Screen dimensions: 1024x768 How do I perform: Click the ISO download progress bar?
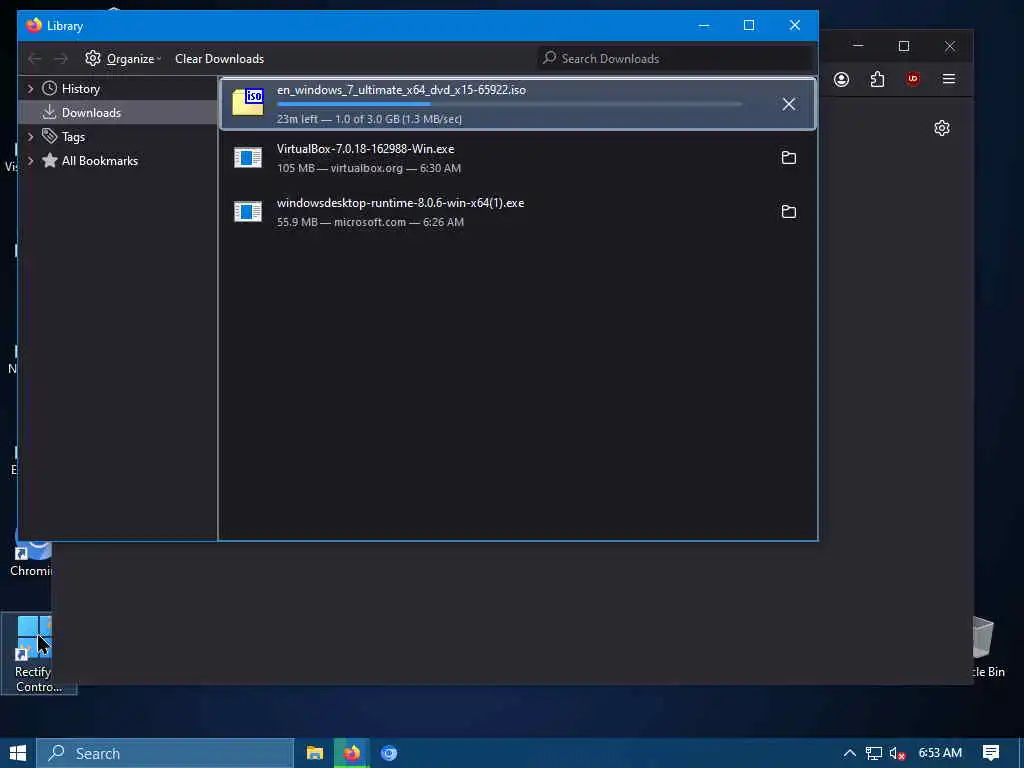(509, 104)
